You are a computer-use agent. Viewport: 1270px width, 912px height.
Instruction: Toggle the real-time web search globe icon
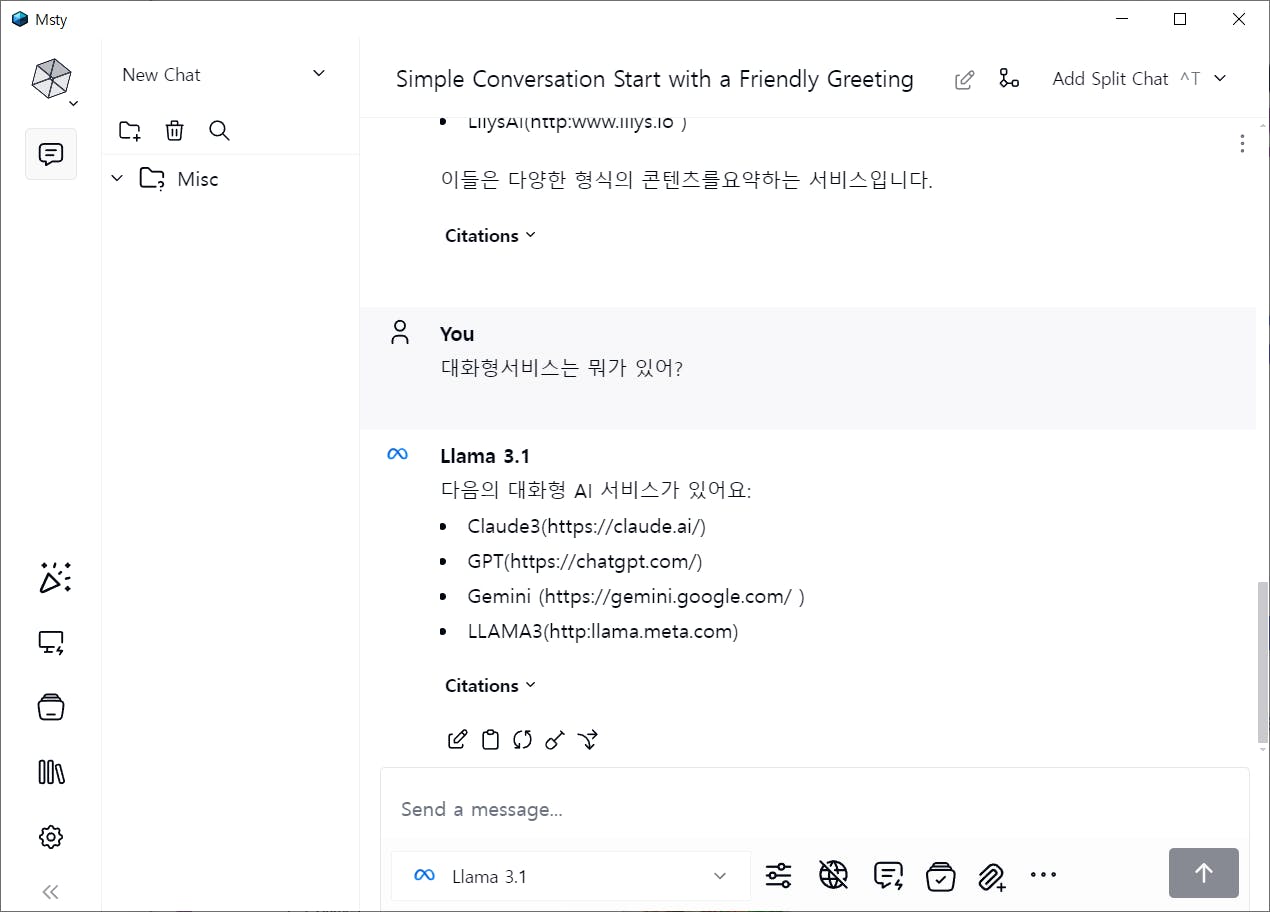coord(833,876)
